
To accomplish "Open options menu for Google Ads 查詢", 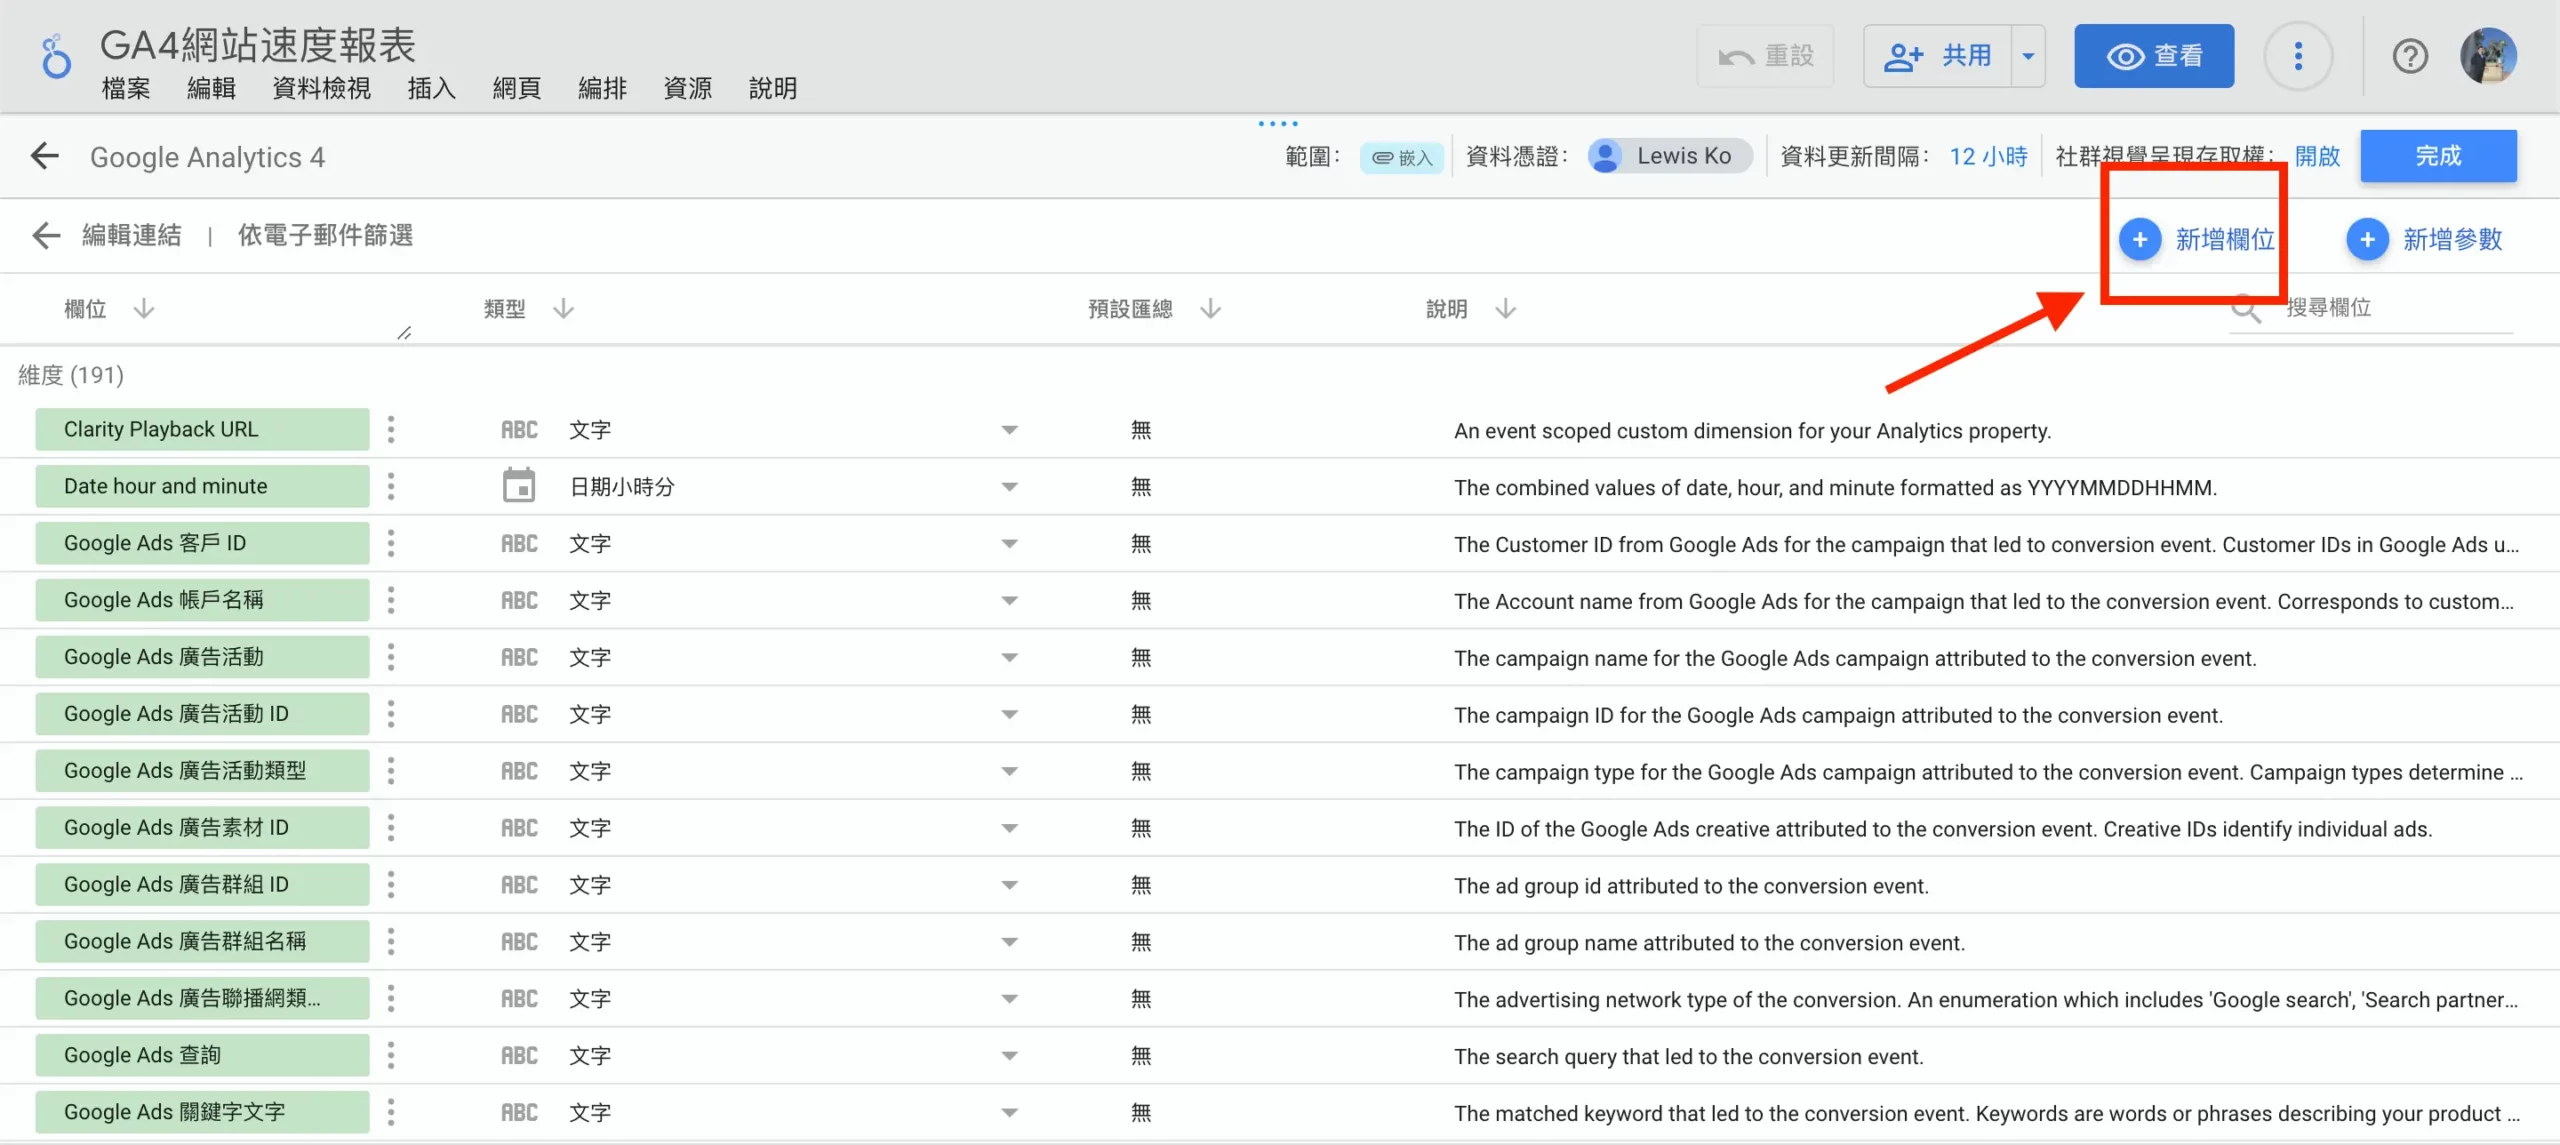I will [391, 1055].
